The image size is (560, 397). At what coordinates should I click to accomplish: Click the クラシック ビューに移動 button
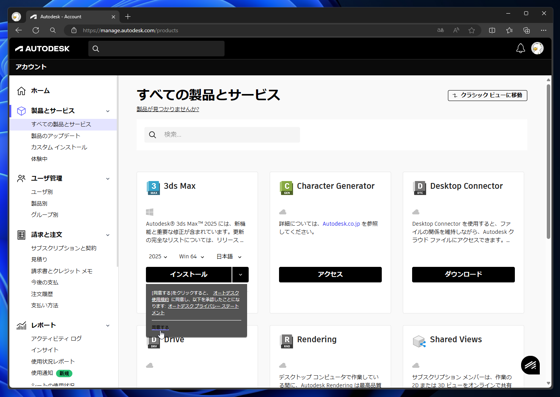pyautogui.click(x=488, y=95)
